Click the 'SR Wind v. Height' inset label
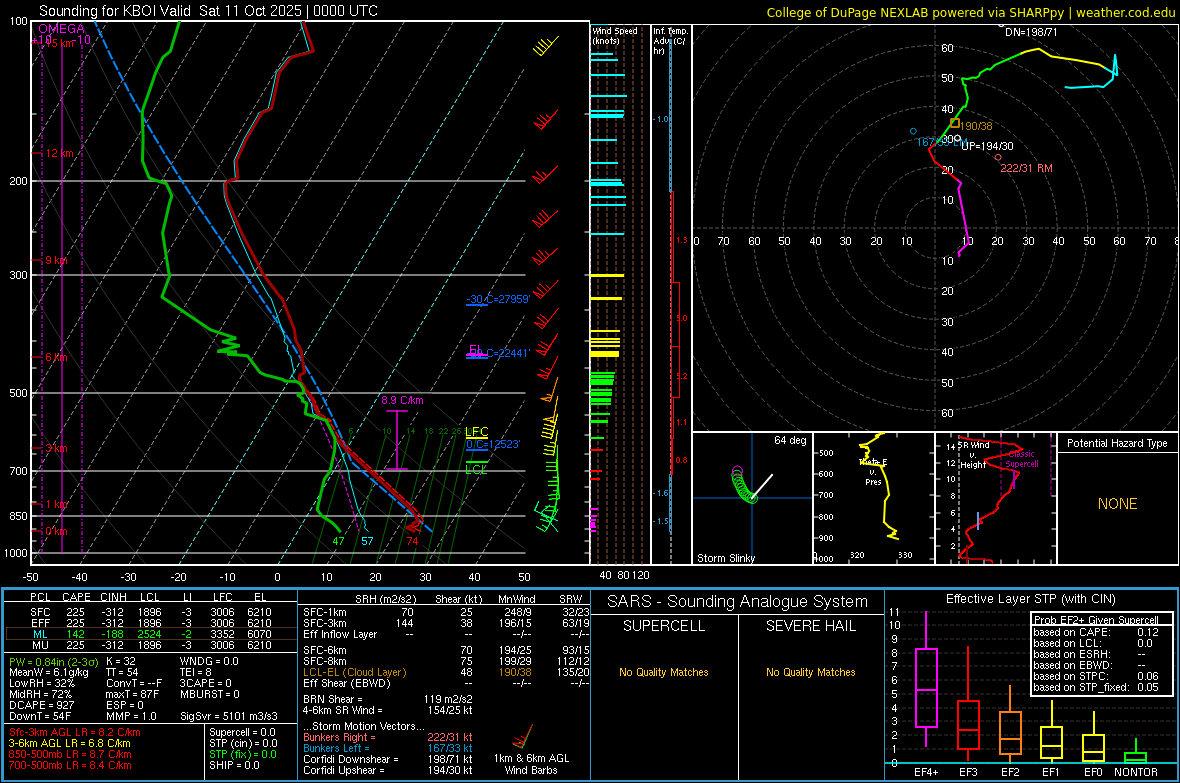1180x783 pixels. pyautogui.click(x=973, y=455)
